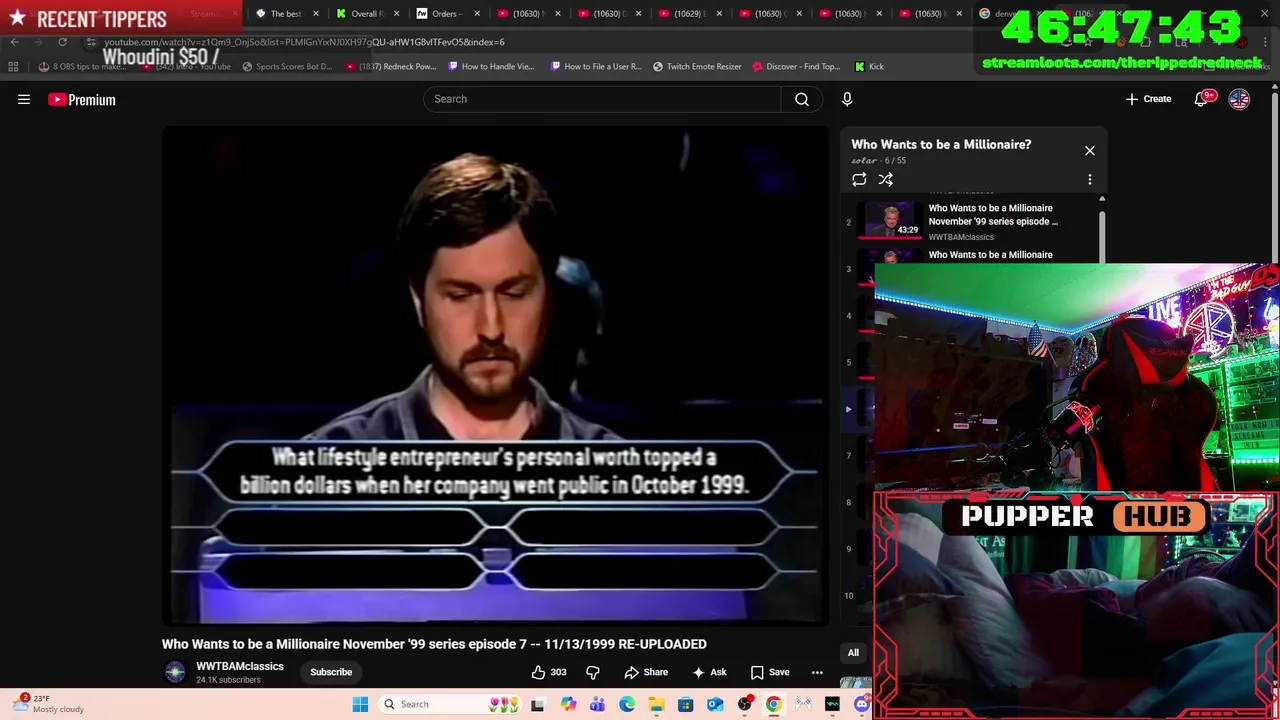This screenshot has height=720, width=1280.
Task: Open "How to File a User R..." bookmark
Action: pyautogui.click(x=596, y=67)
